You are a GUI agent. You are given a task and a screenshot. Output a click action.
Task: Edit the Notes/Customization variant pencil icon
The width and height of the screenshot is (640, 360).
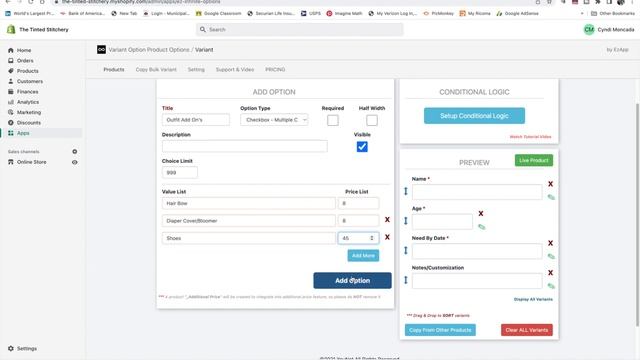(551, 286)
